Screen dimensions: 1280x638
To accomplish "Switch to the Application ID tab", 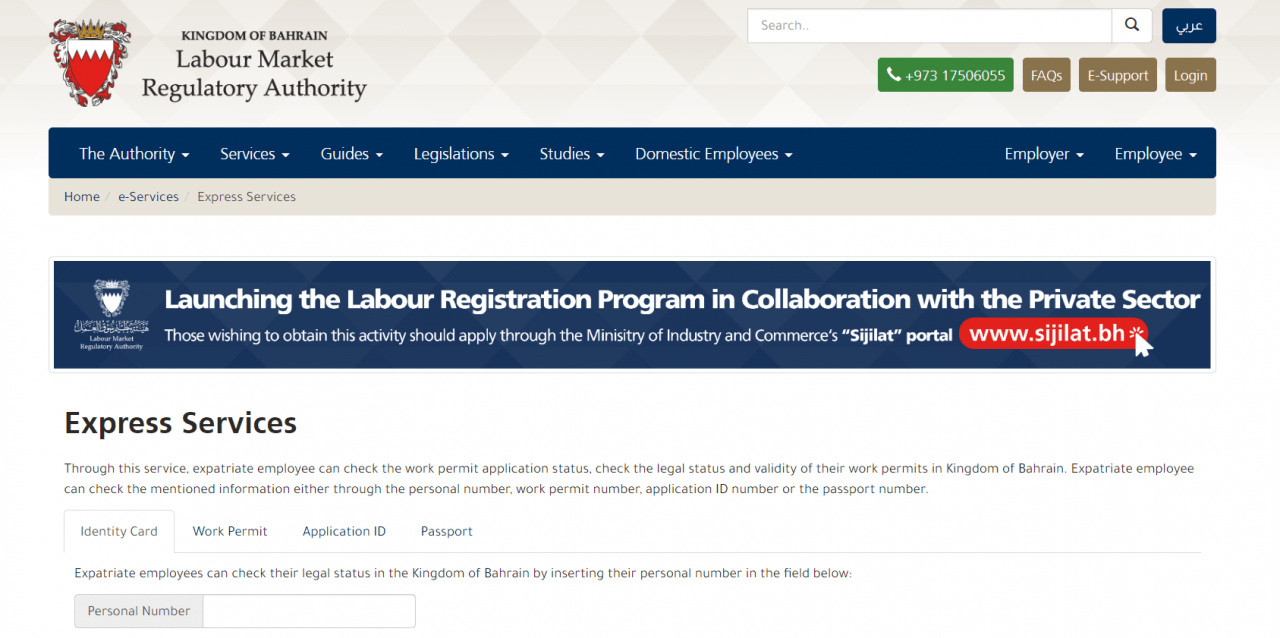I will tap(344, 531).
